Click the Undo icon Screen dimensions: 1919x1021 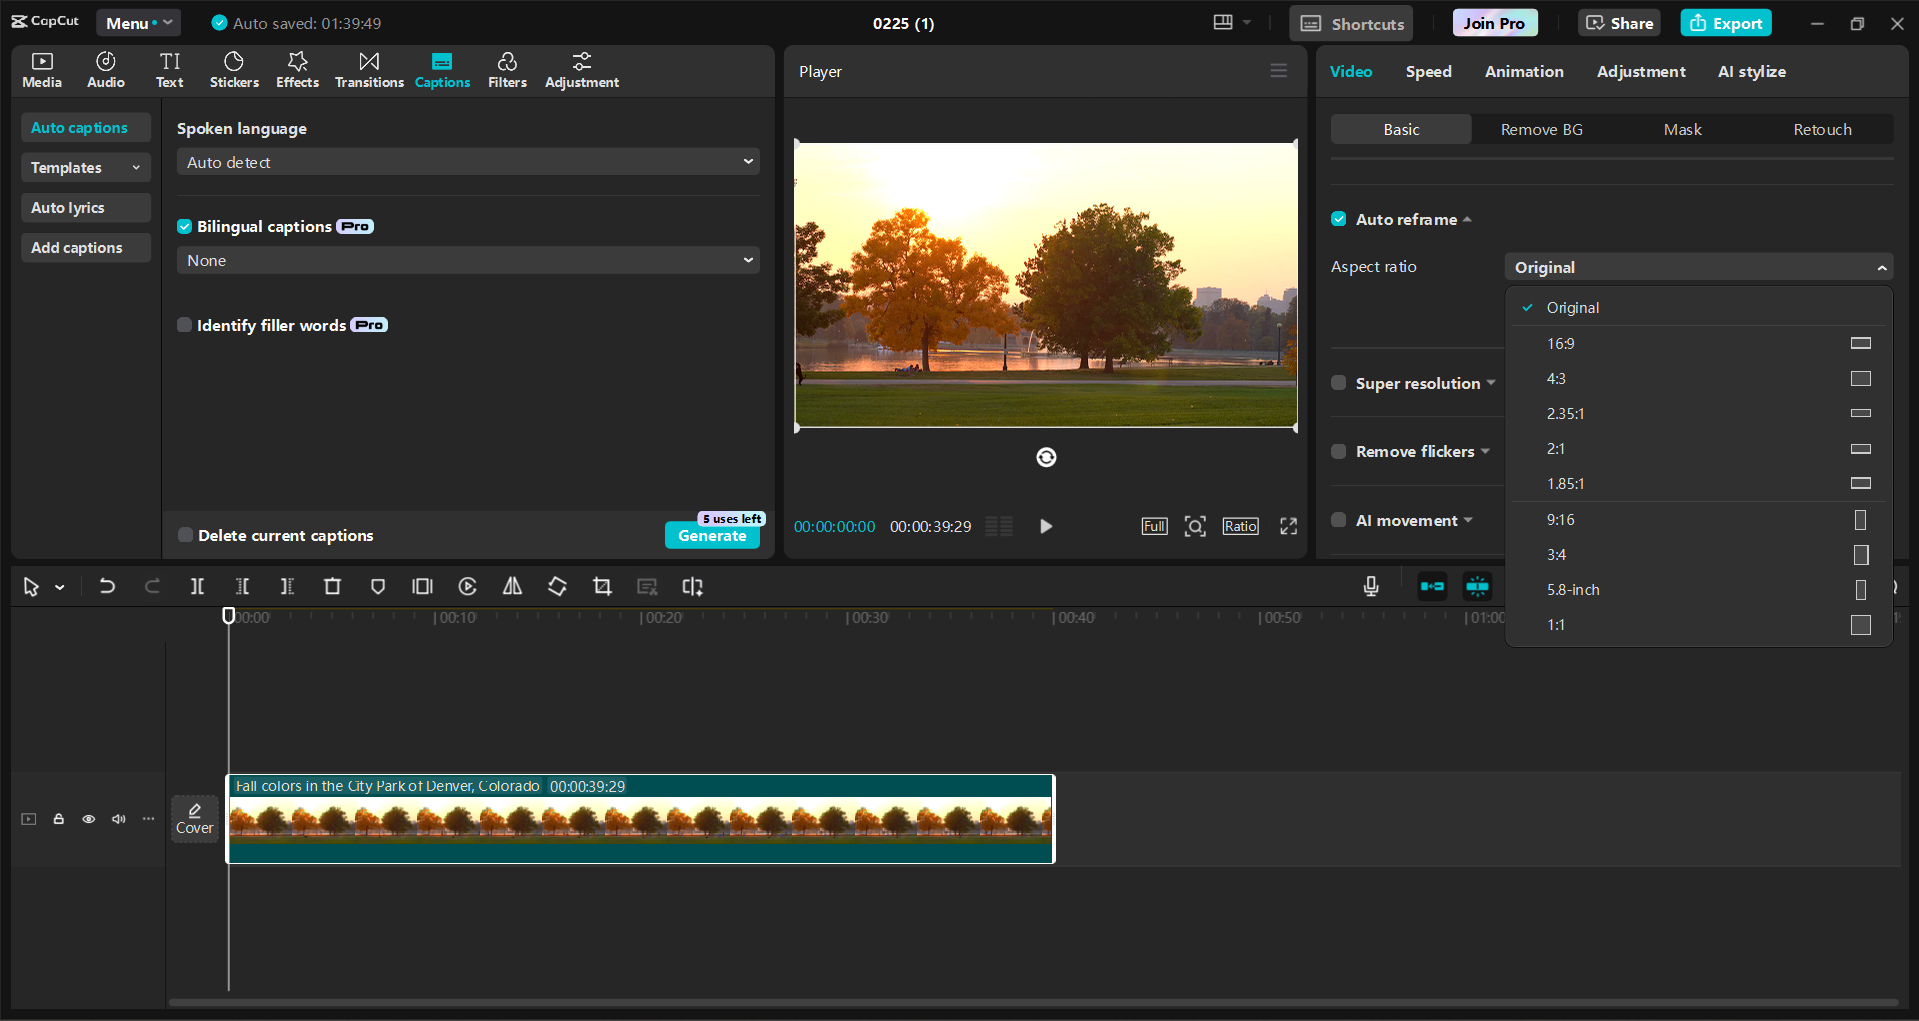click(107, 587)
